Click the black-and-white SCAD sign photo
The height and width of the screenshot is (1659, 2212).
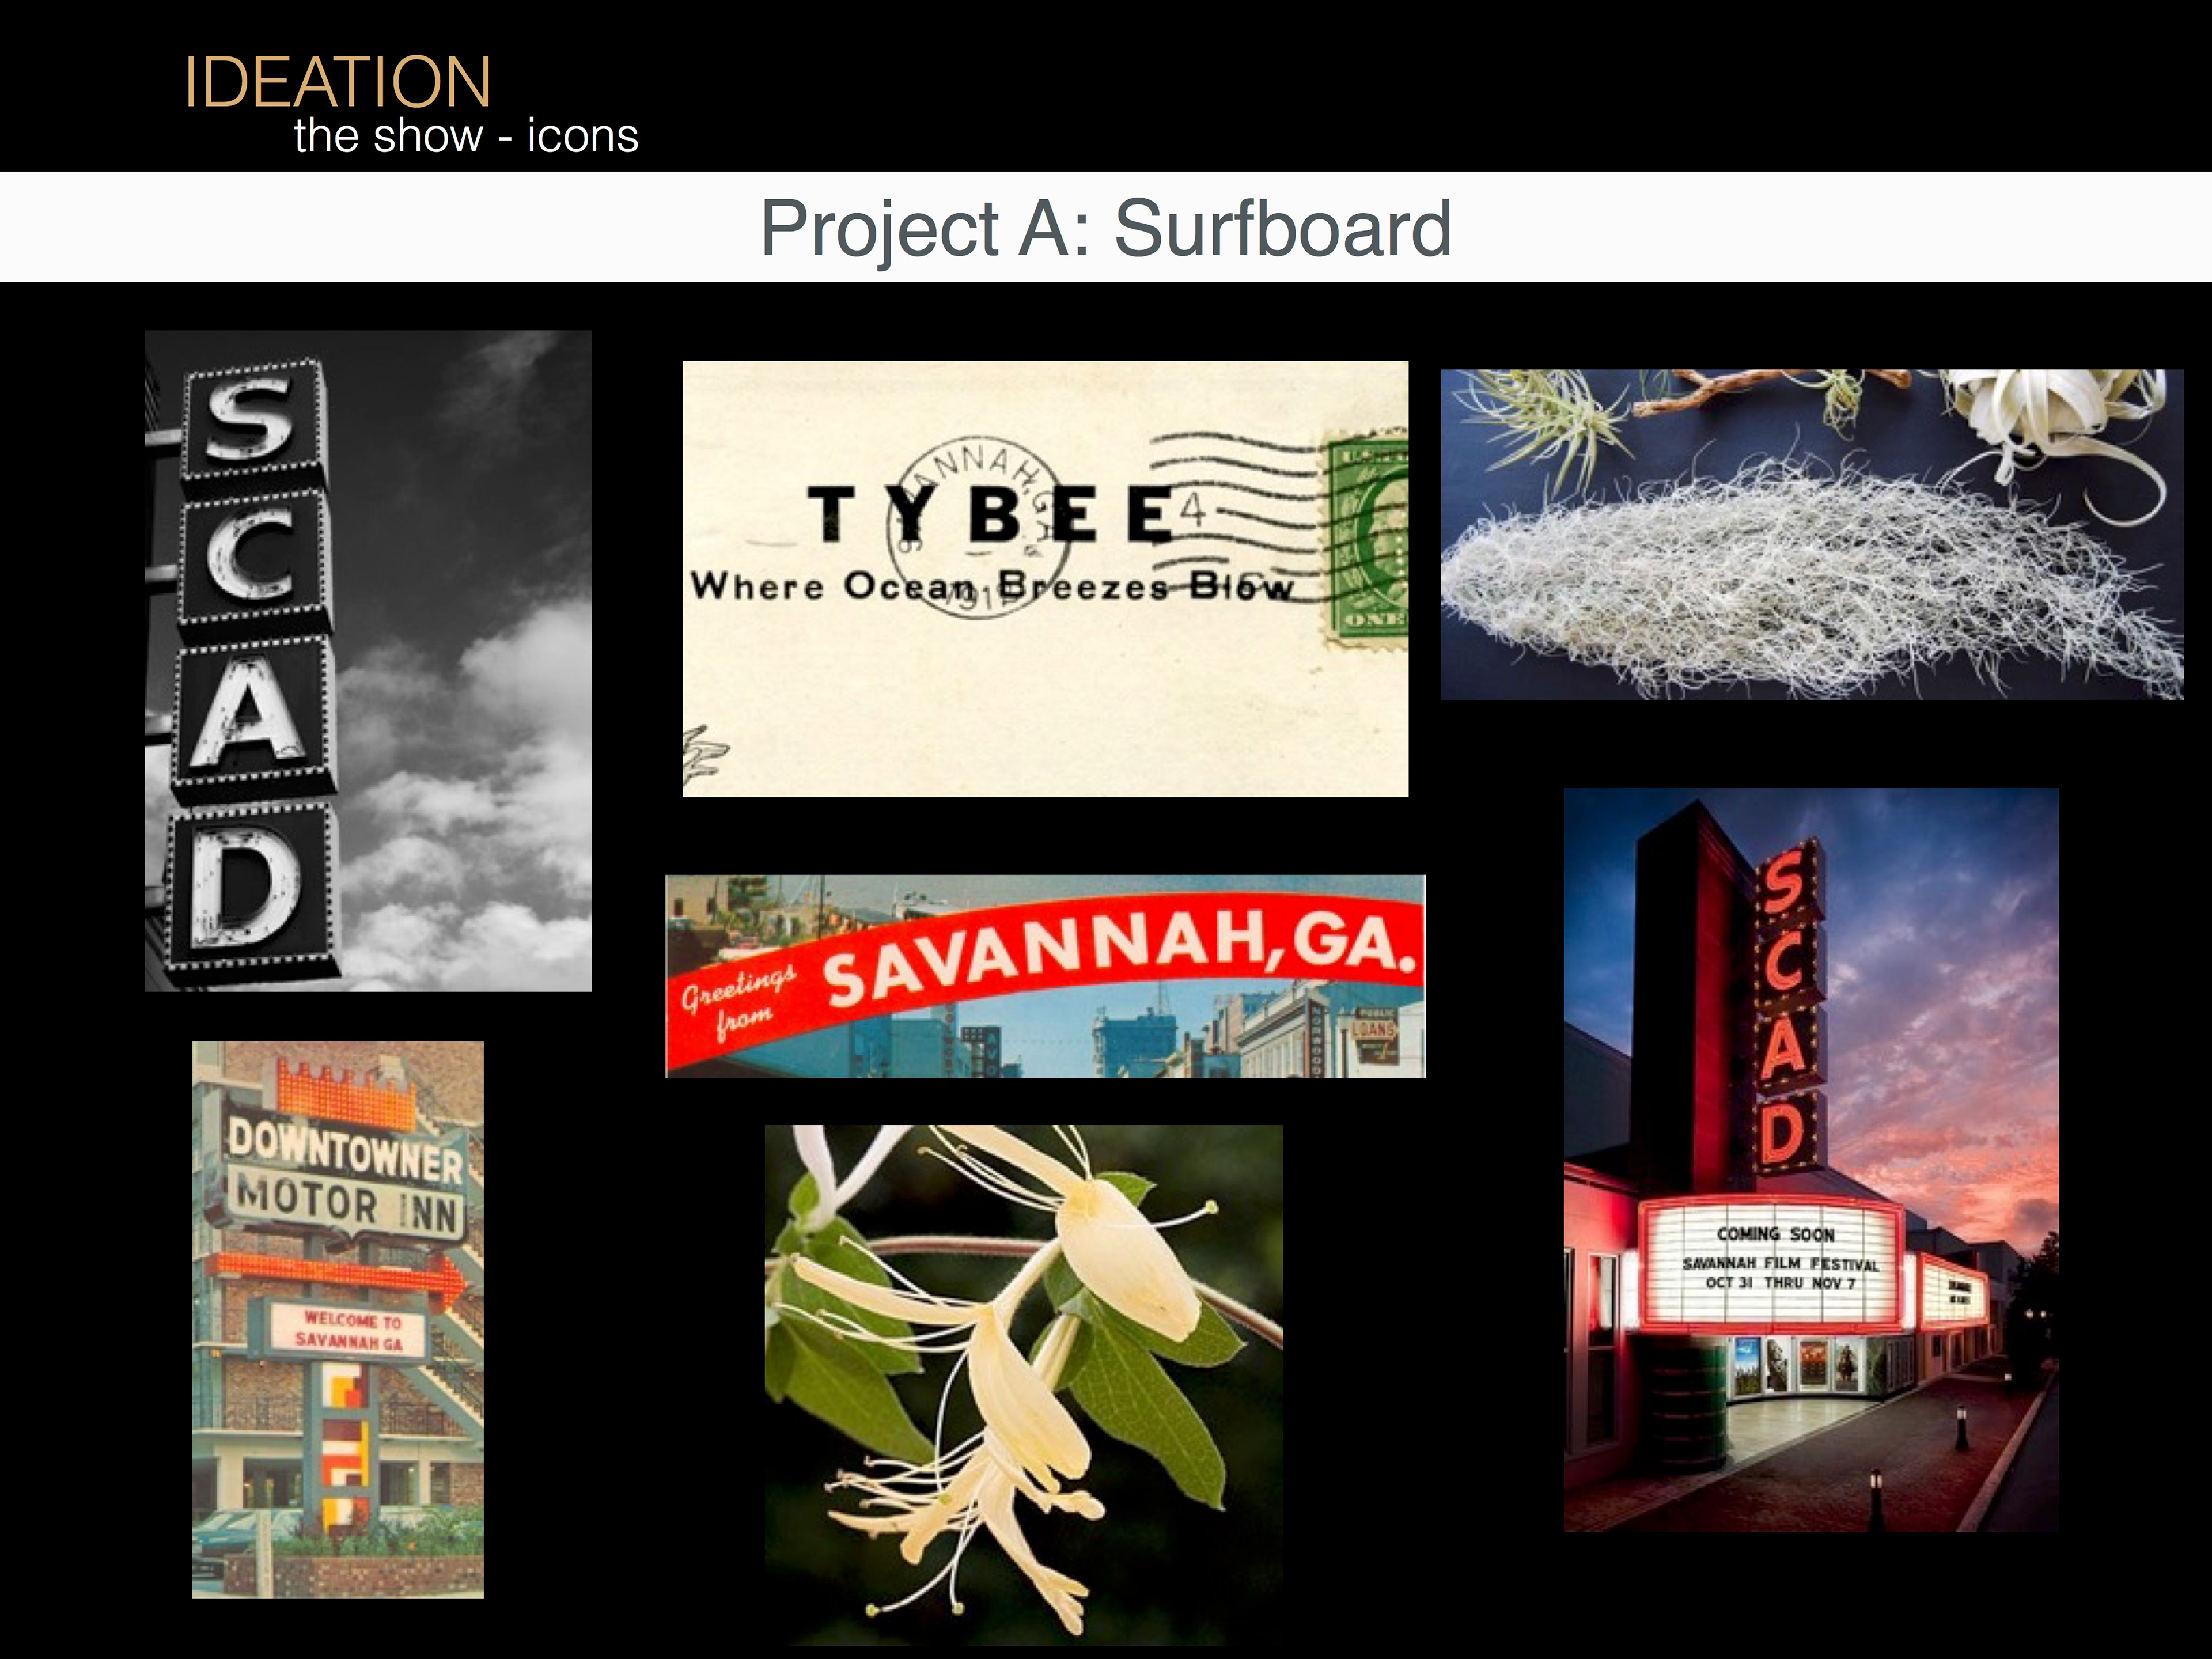point(368,661)
